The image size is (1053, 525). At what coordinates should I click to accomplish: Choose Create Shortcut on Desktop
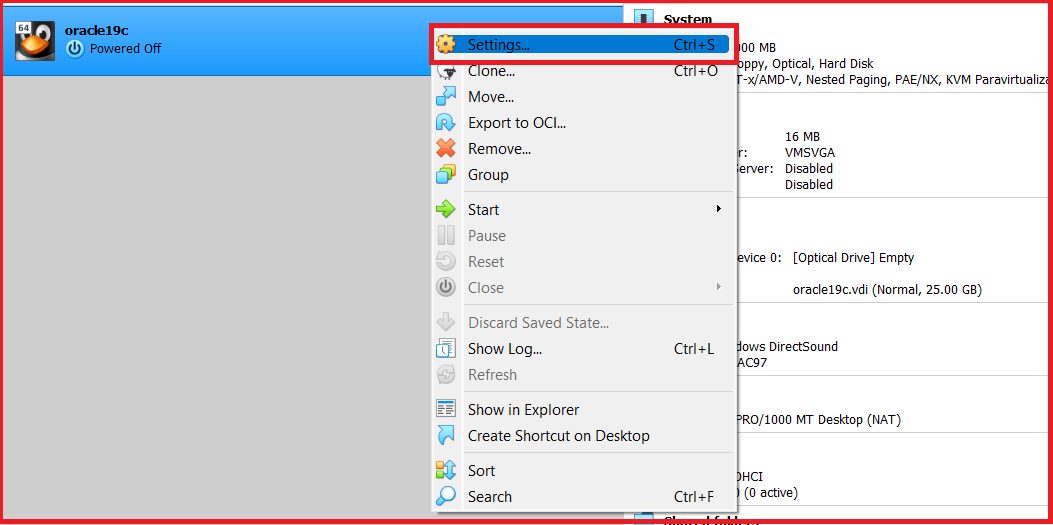(x=582, y=436)
